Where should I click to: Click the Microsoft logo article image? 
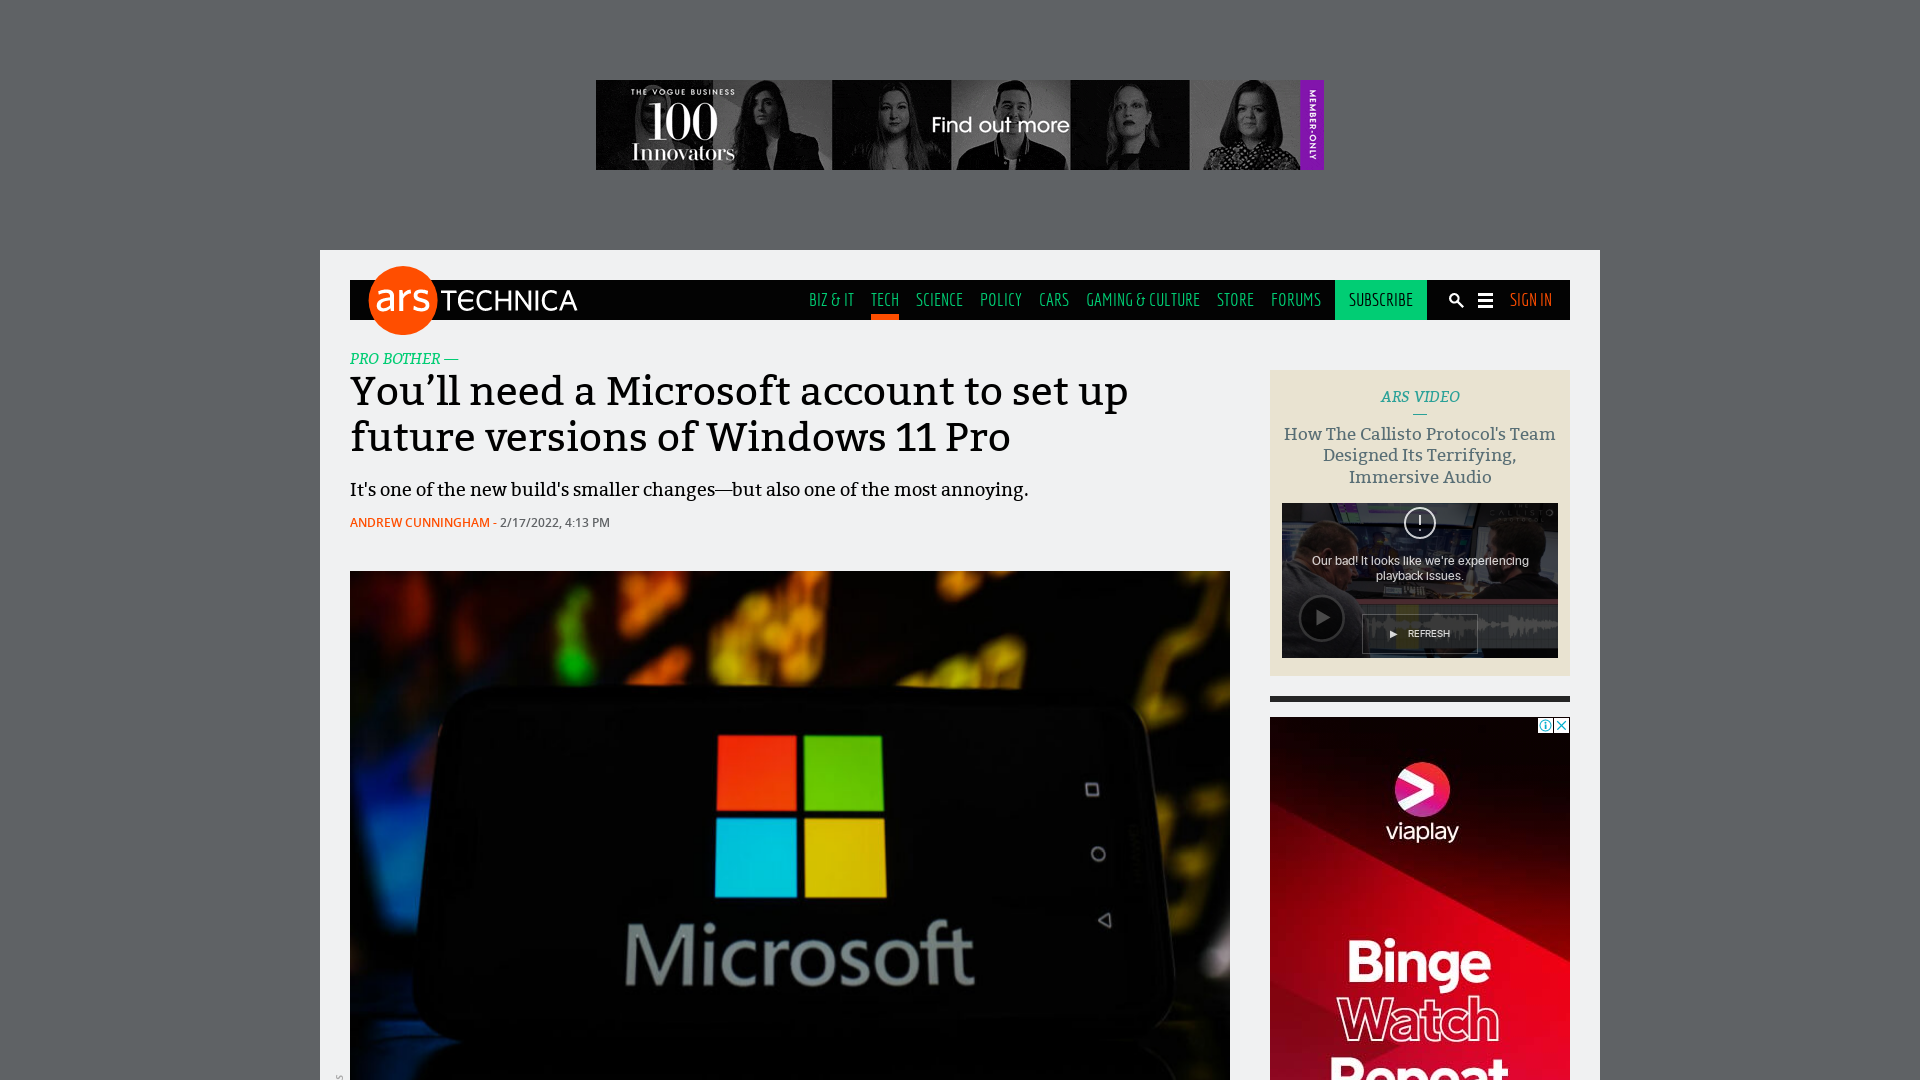789,825
